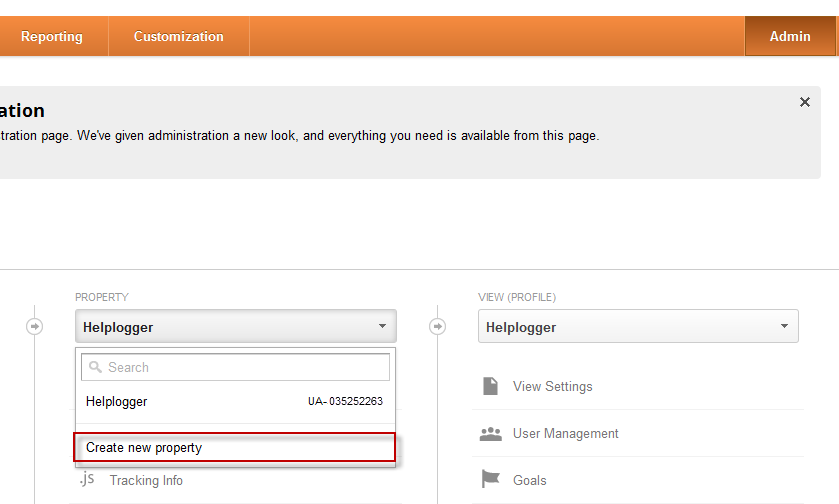Click the arrow circle beside the Property column

(35, 326)
